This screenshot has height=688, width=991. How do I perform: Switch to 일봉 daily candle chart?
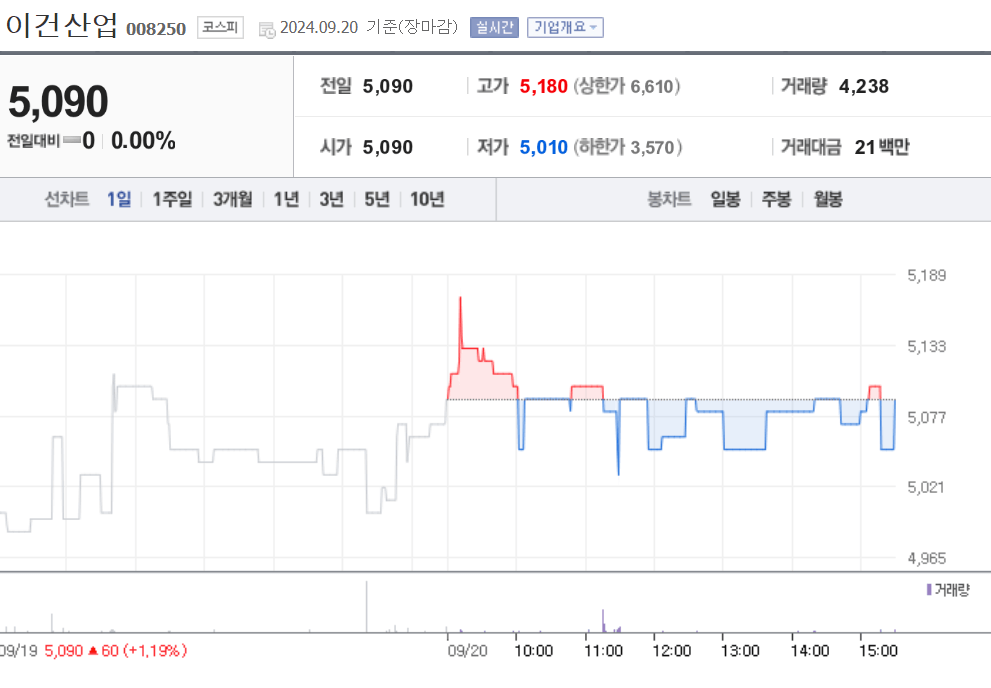725,200
